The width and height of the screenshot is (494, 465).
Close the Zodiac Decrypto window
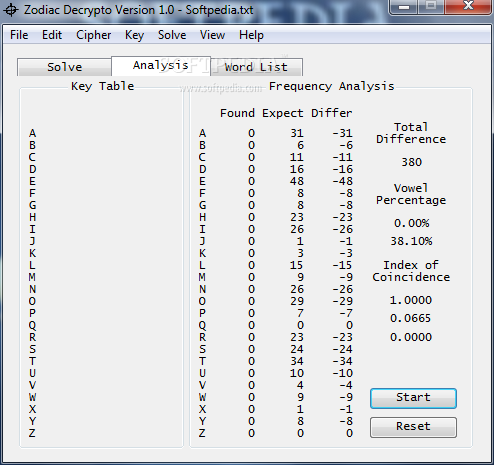pos(468,7)
